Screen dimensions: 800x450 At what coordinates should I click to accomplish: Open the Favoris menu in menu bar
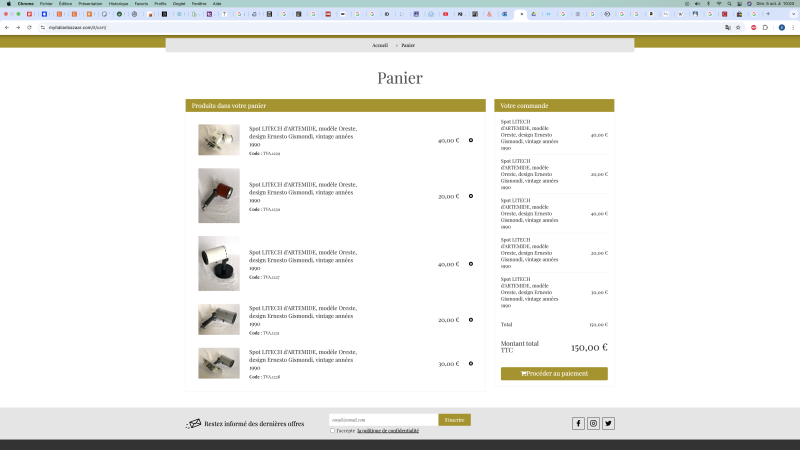point(141,4)
